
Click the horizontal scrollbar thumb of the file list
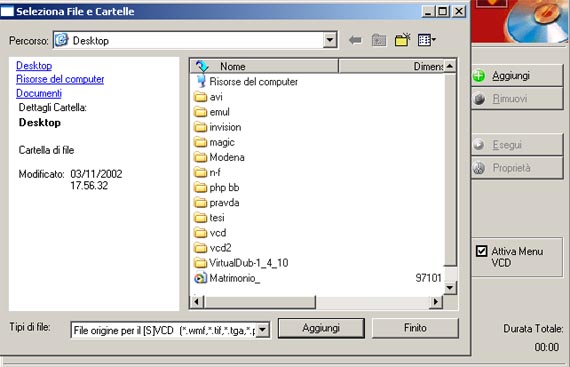coord(260,302)
